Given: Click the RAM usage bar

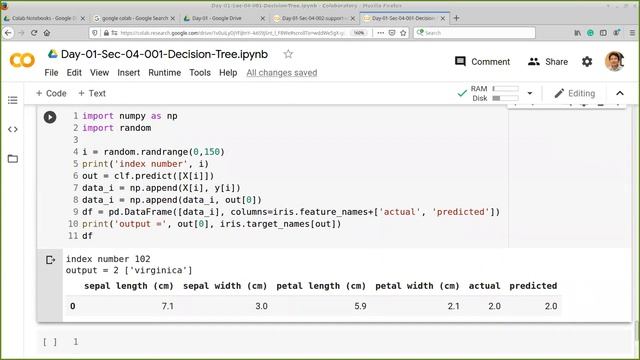Looking at the screenshot, I should pyautogui.click(x=505, y=89).
